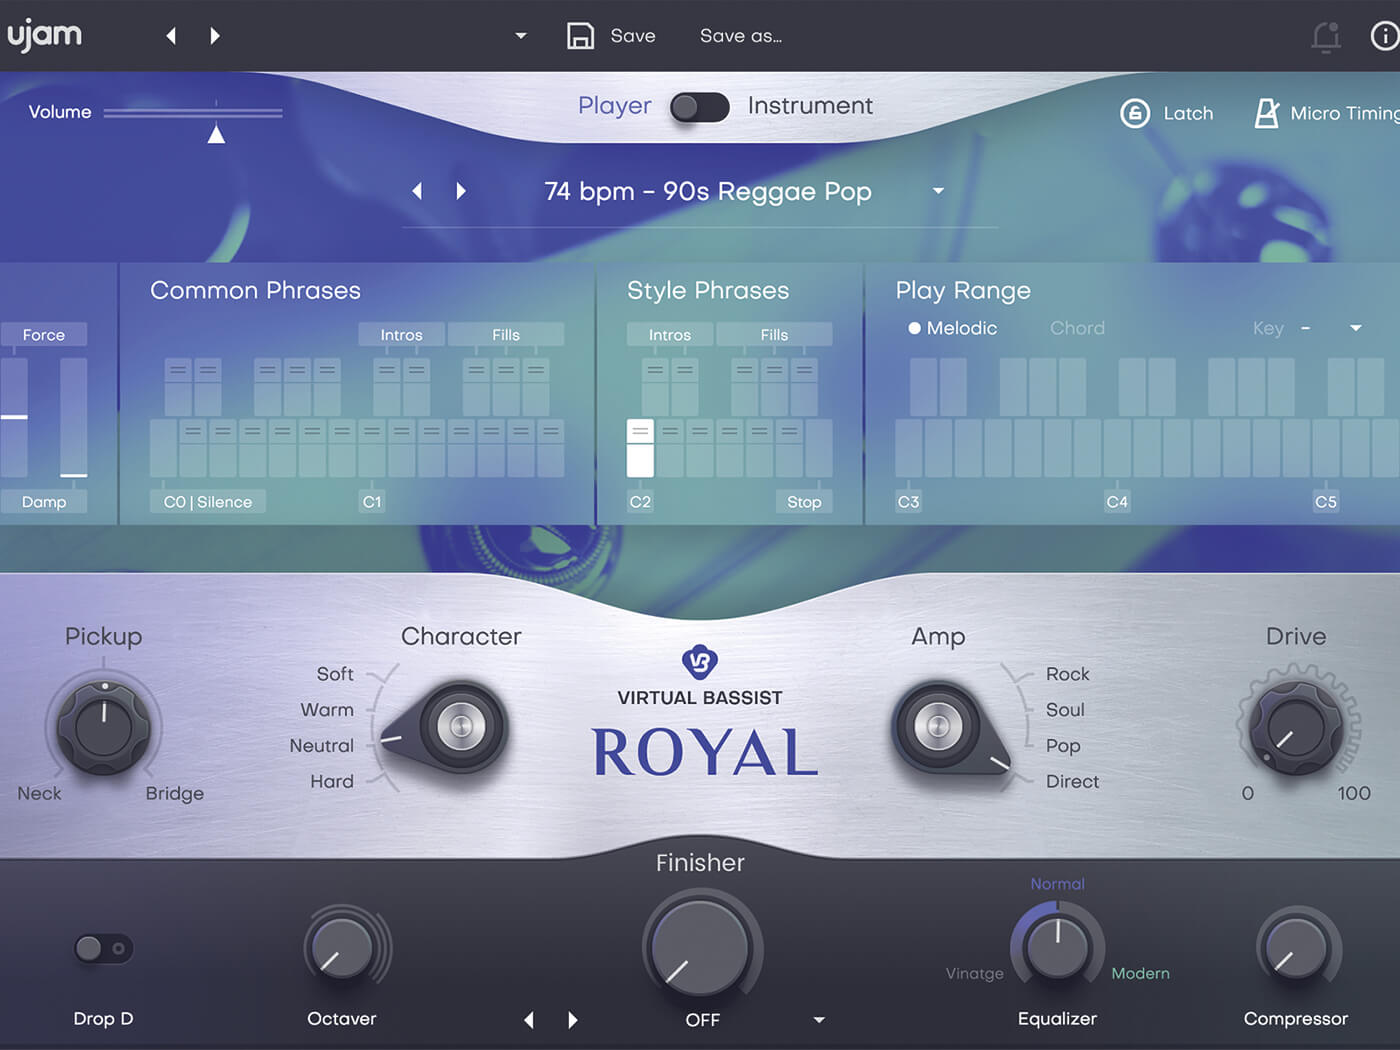Click the Amp selector knob
Screen dimensions: 1400x1050
tap(938, 725)
